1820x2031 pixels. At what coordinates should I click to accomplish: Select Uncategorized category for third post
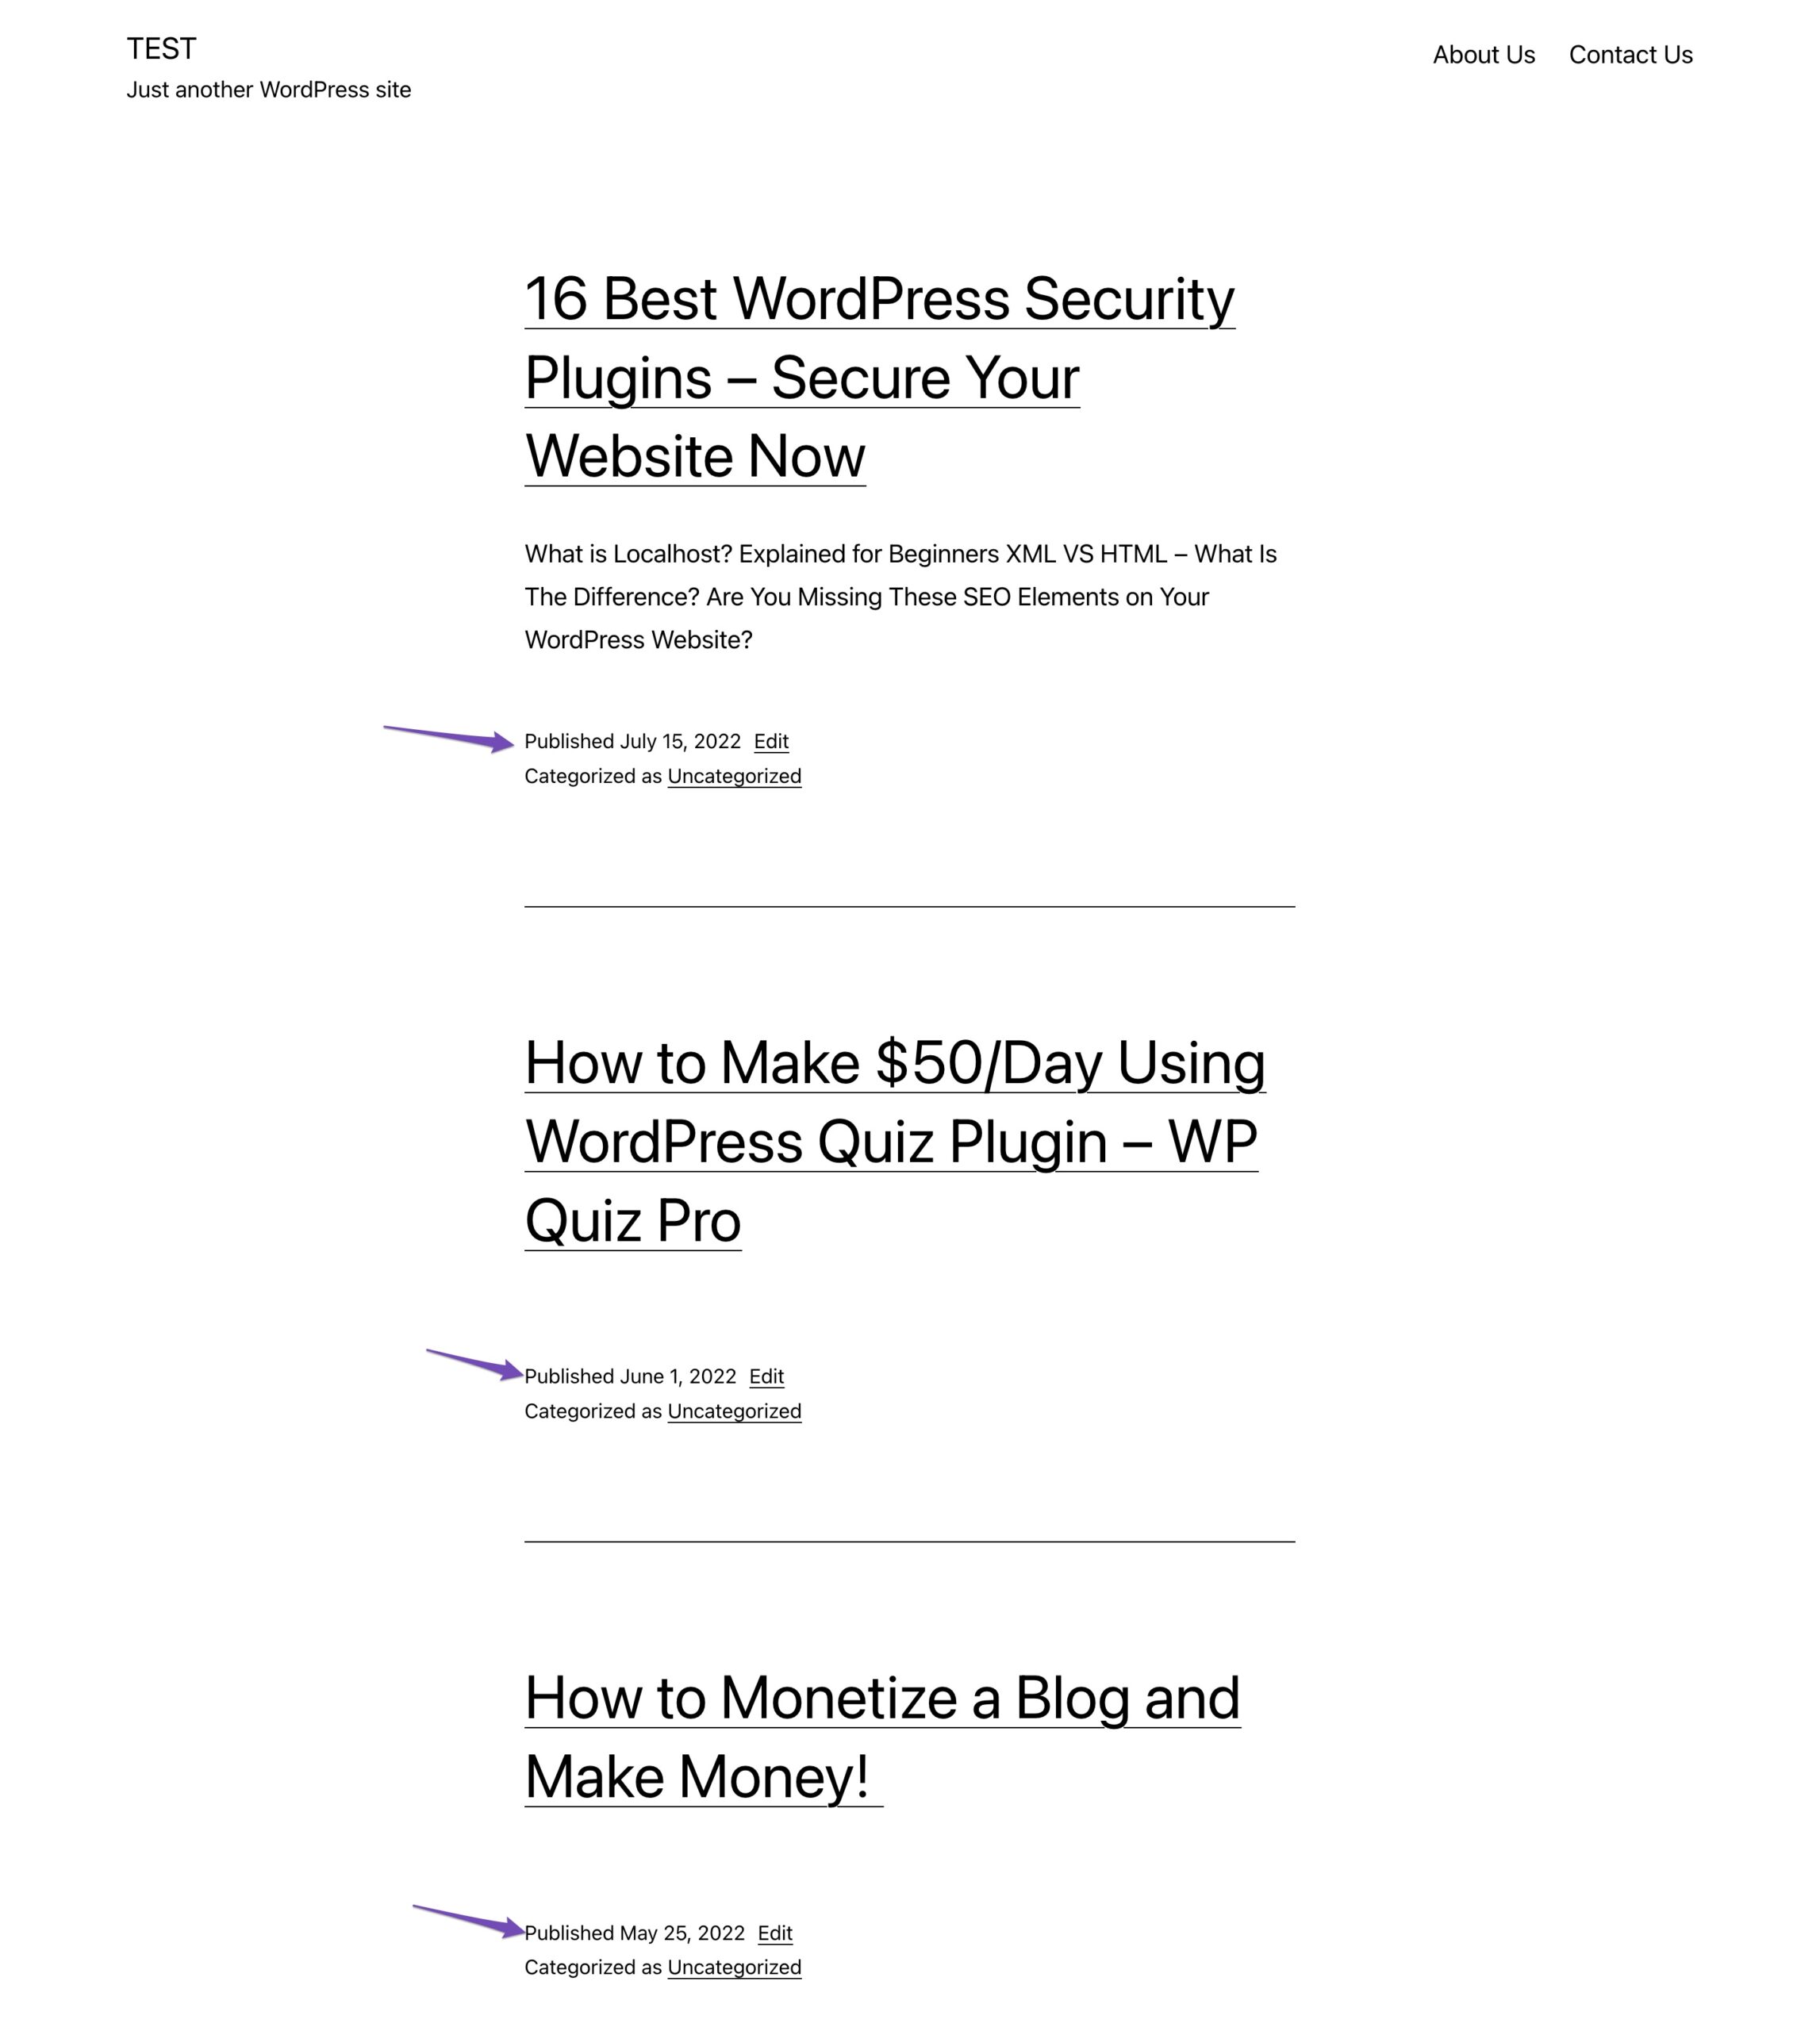[x=735, y=1968]
